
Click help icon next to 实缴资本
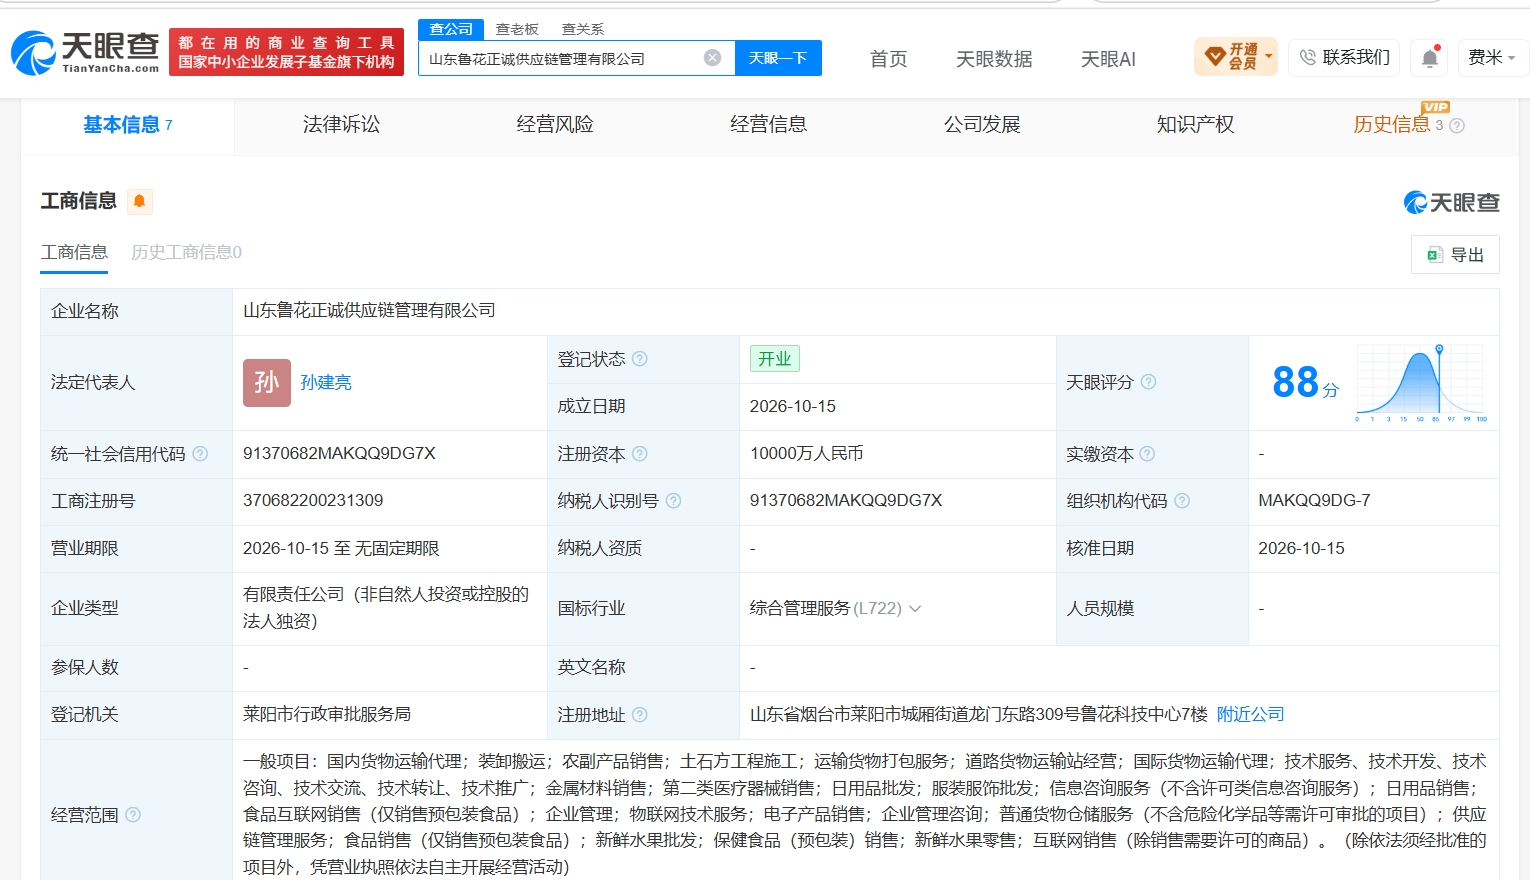coord(1147,454)
